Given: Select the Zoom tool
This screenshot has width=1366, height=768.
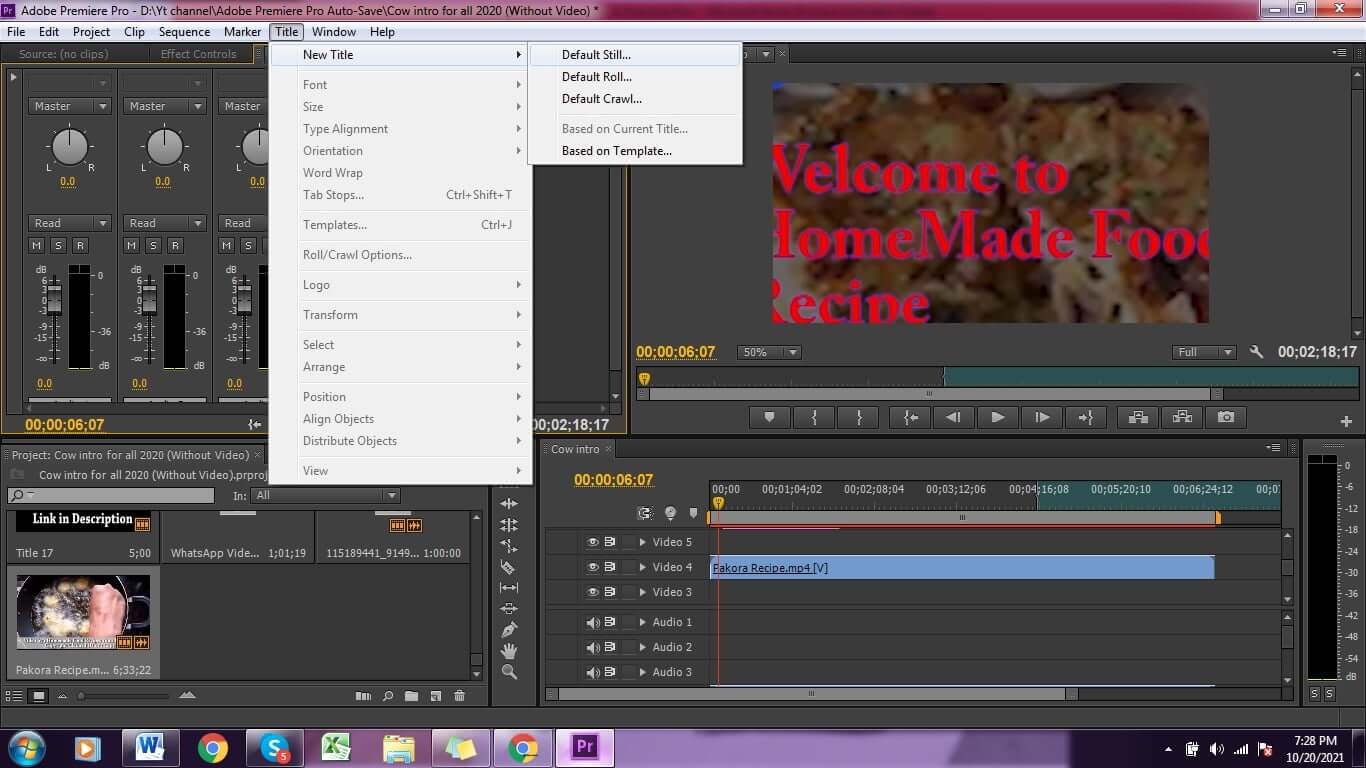Looking at the screenshot, I should click(509, 672).
